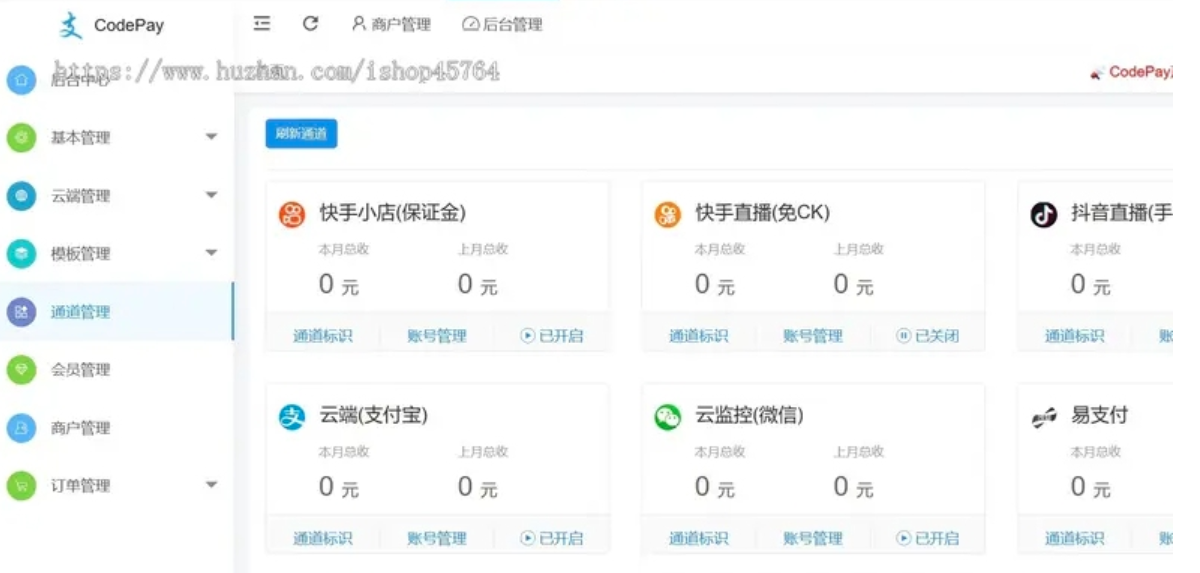This screenshot has height=573, width=1200.
Task: Click the purple 通道管理 sidebar icon
Action: [21, 312]
